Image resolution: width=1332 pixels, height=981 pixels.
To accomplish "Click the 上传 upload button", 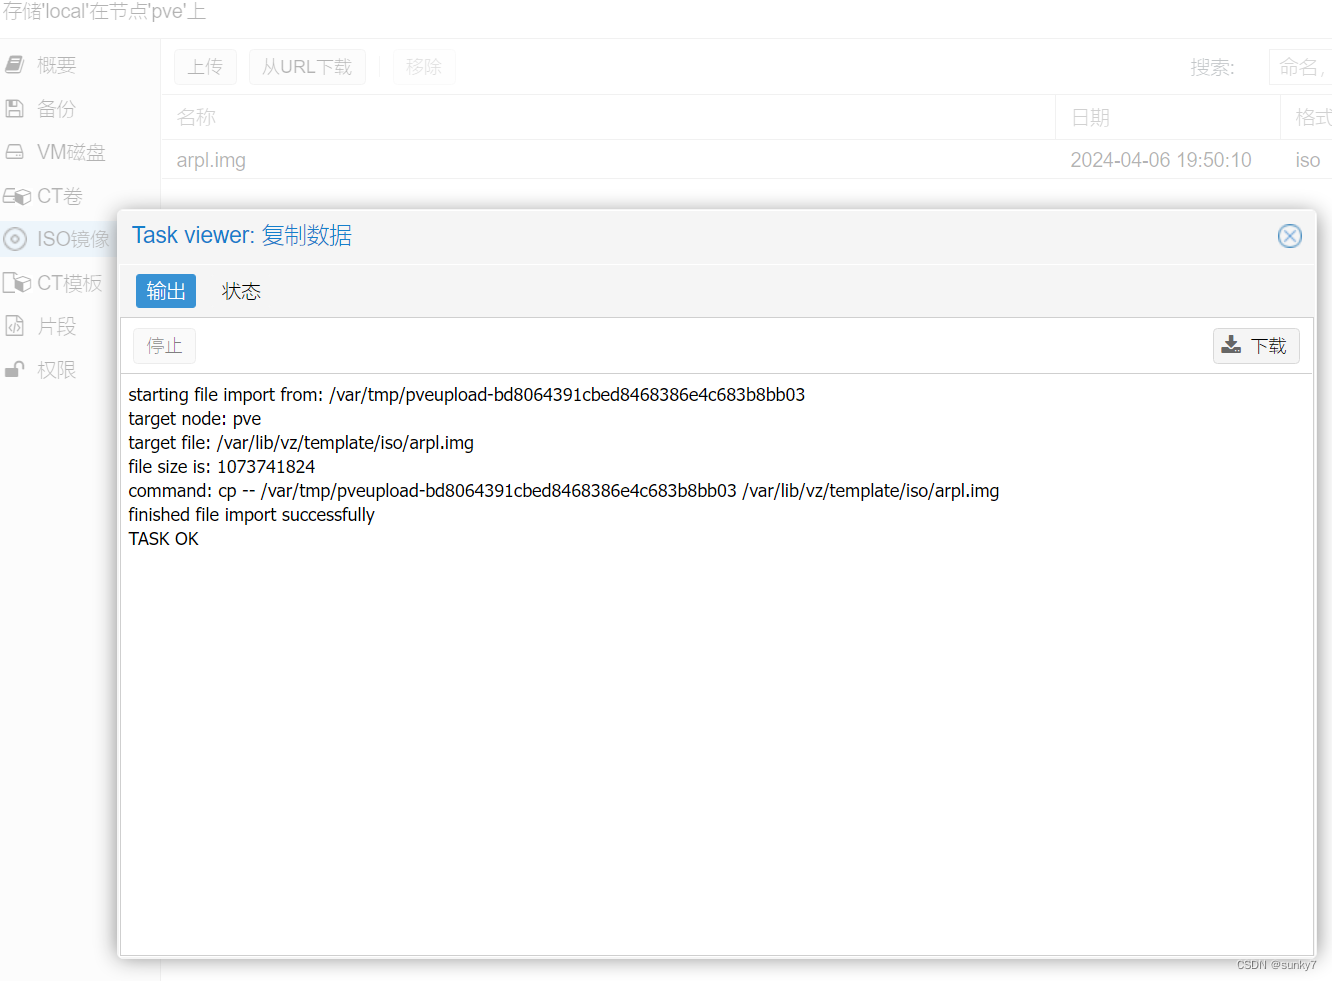I will (205, 67).
